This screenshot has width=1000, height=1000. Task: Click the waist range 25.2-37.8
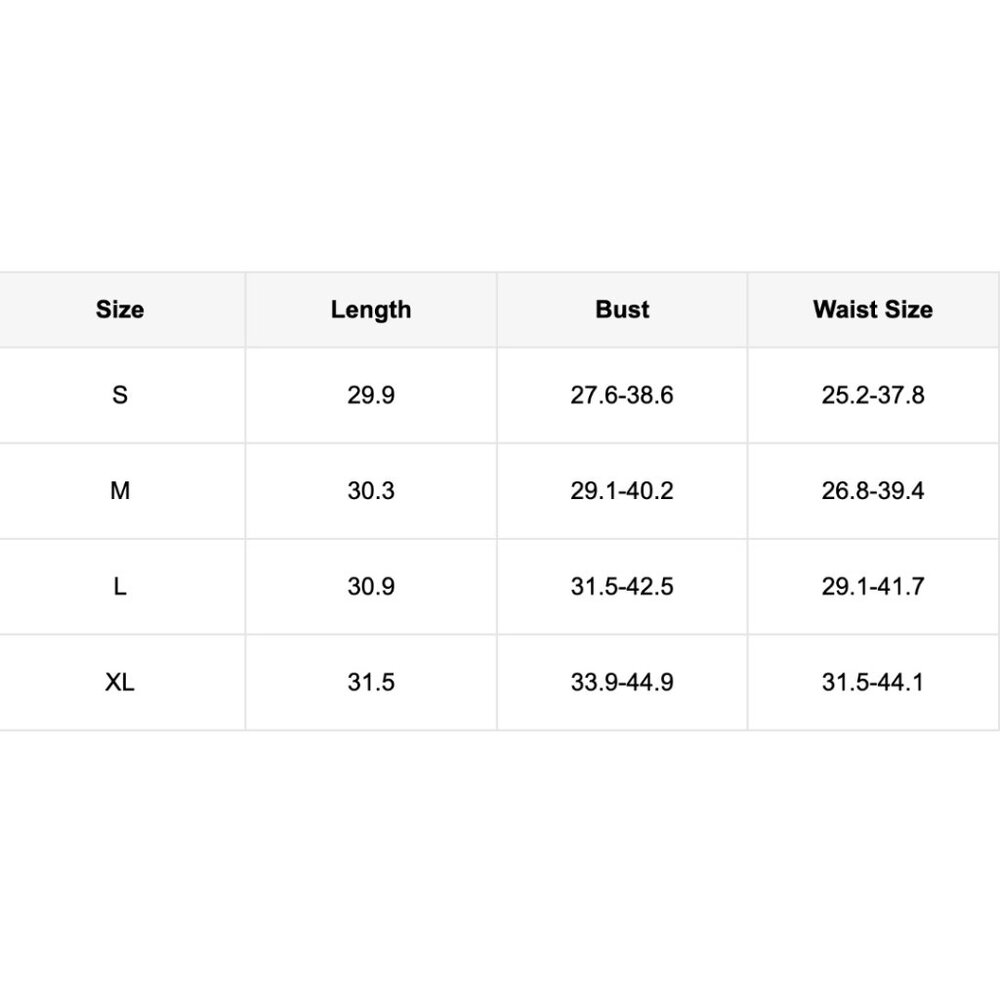(x=872, y=395)
